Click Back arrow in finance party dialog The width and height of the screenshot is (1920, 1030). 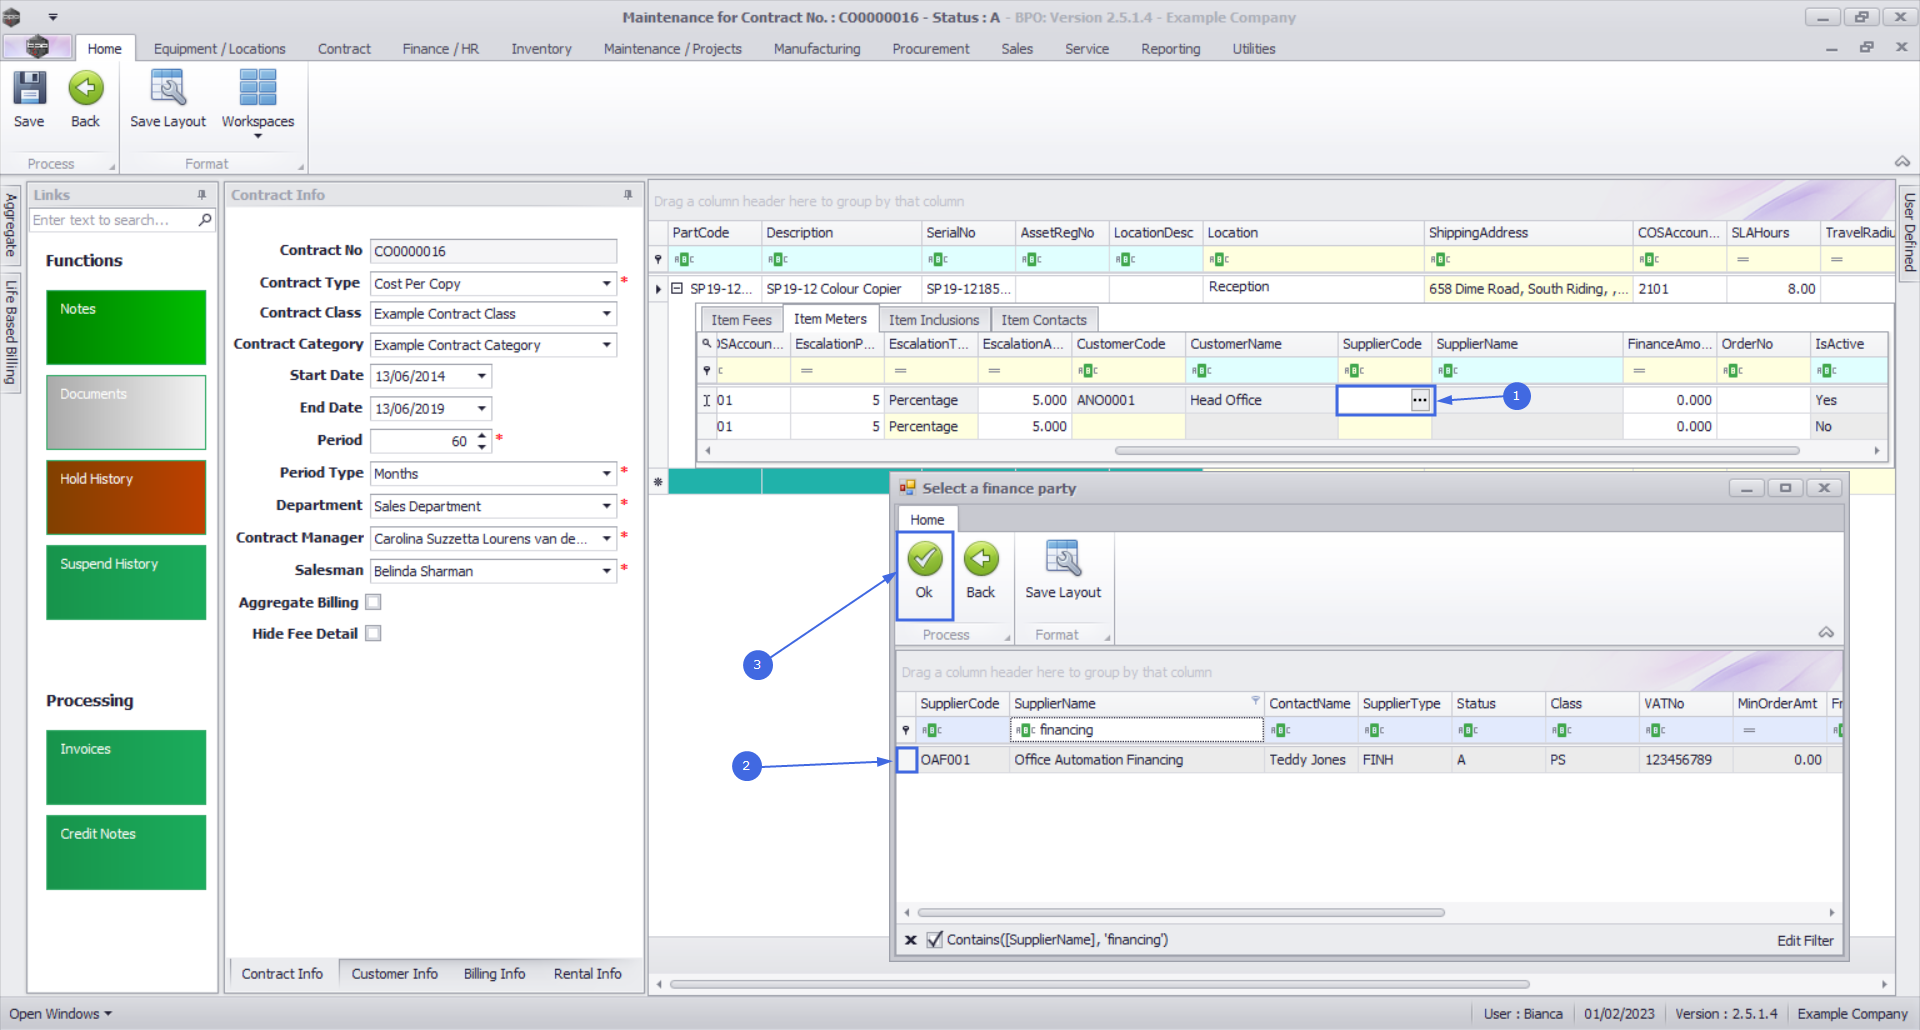(980, 560)
